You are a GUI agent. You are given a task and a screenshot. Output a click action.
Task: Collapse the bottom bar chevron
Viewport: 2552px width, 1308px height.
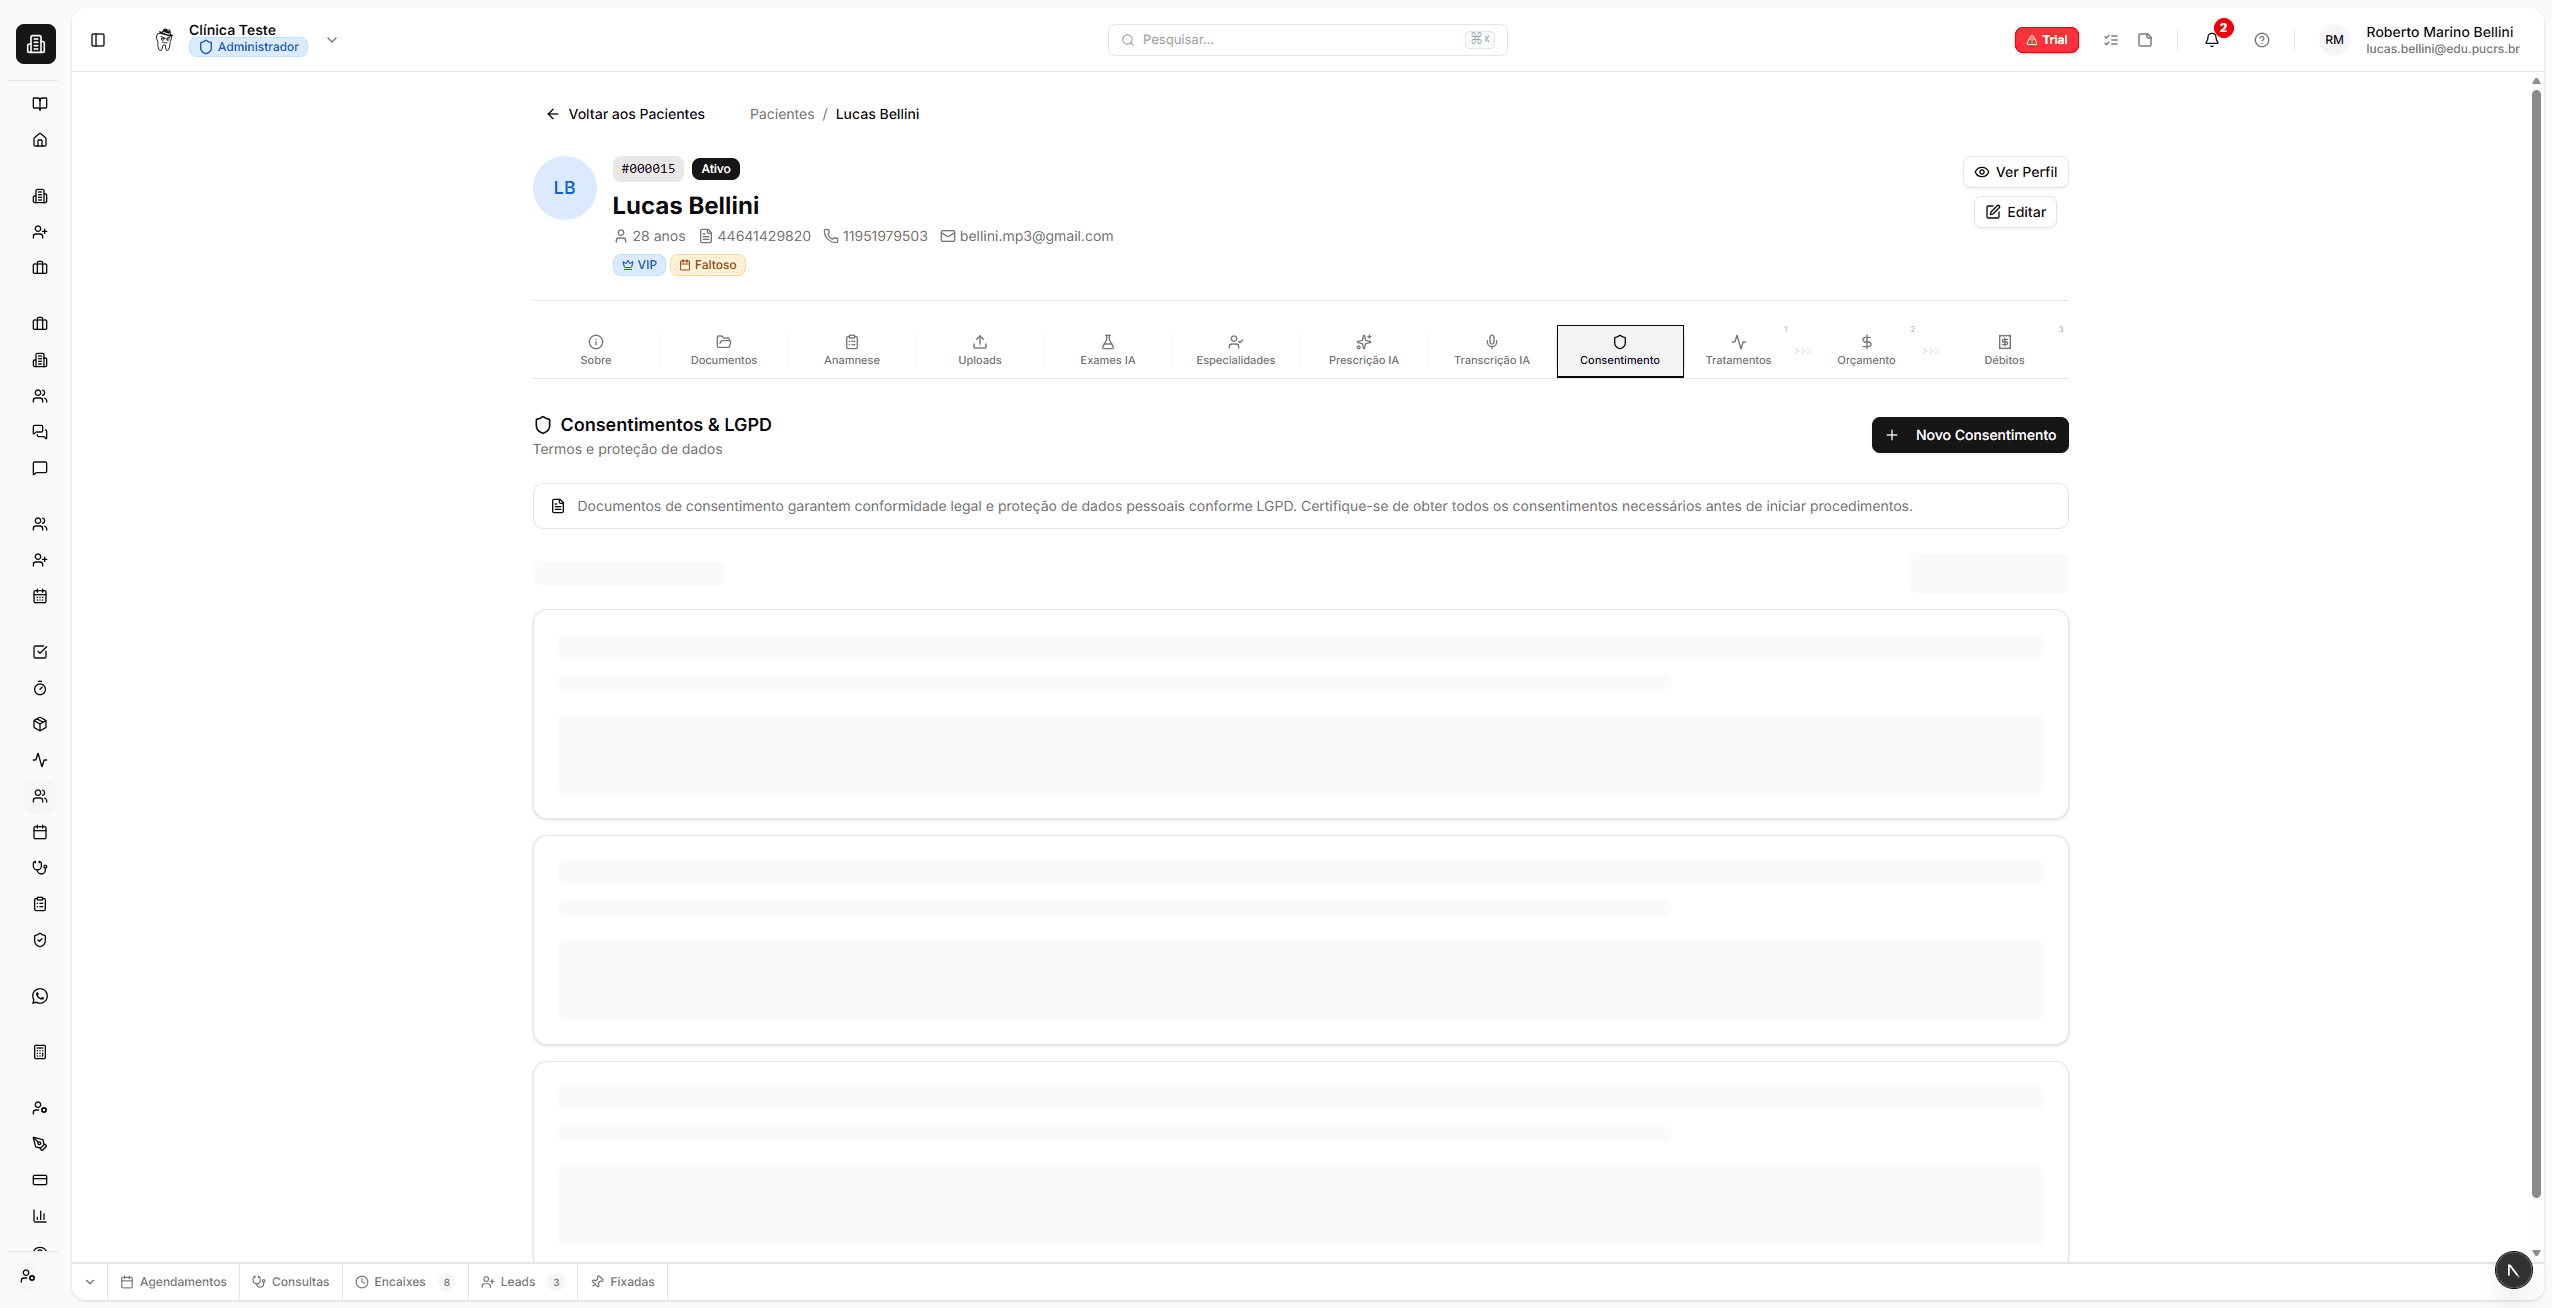click(x=90, y=1282)
